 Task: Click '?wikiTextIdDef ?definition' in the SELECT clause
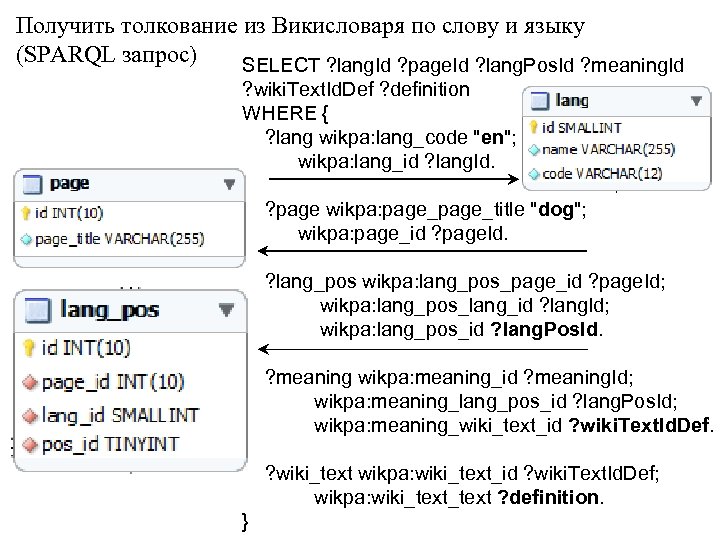[x=356, y=89]
